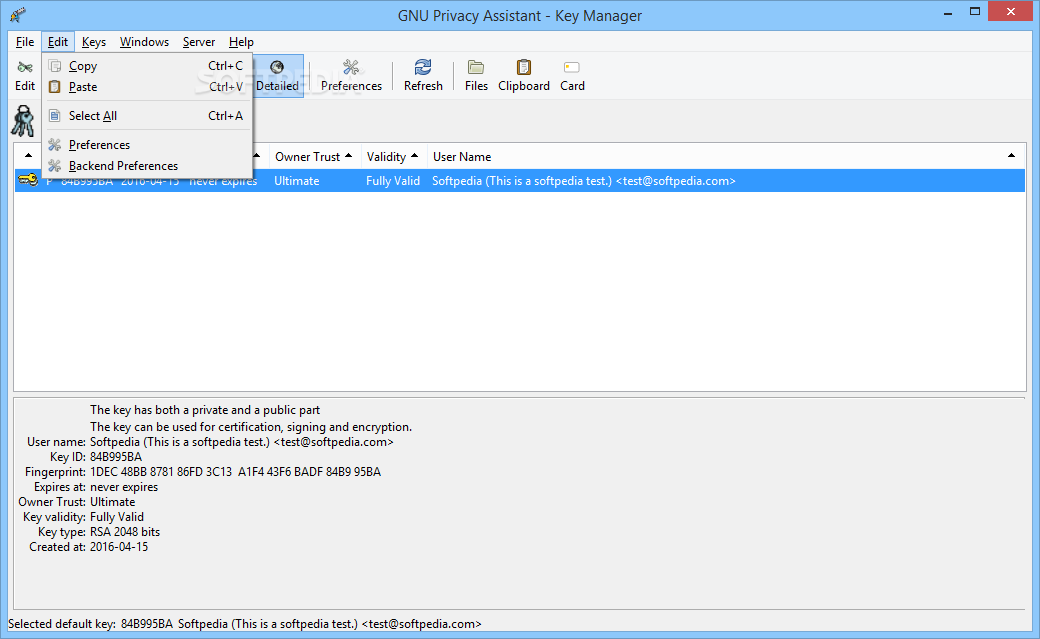Click the GPA window title icon
The image size is (1040, 639).
pyautogui.click(x=18, y=14)
